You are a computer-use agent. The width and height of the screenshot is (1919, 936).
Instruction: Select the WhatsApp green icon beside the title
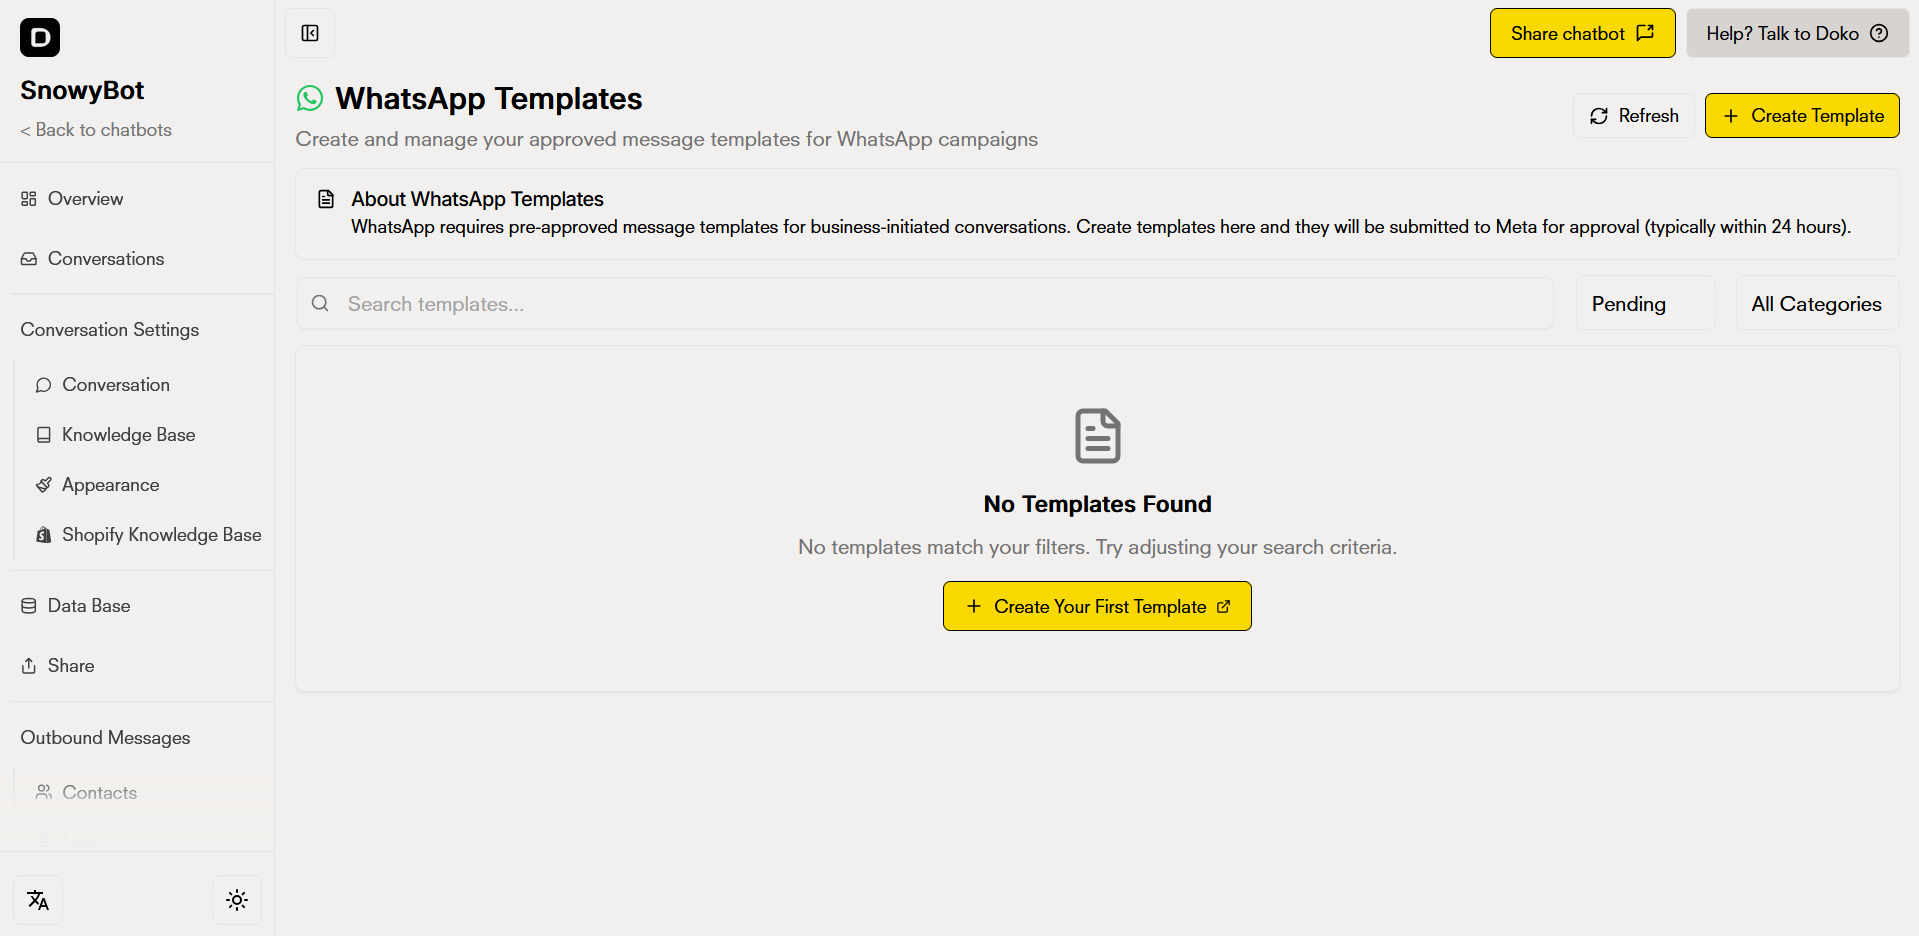tap(310, 98)
